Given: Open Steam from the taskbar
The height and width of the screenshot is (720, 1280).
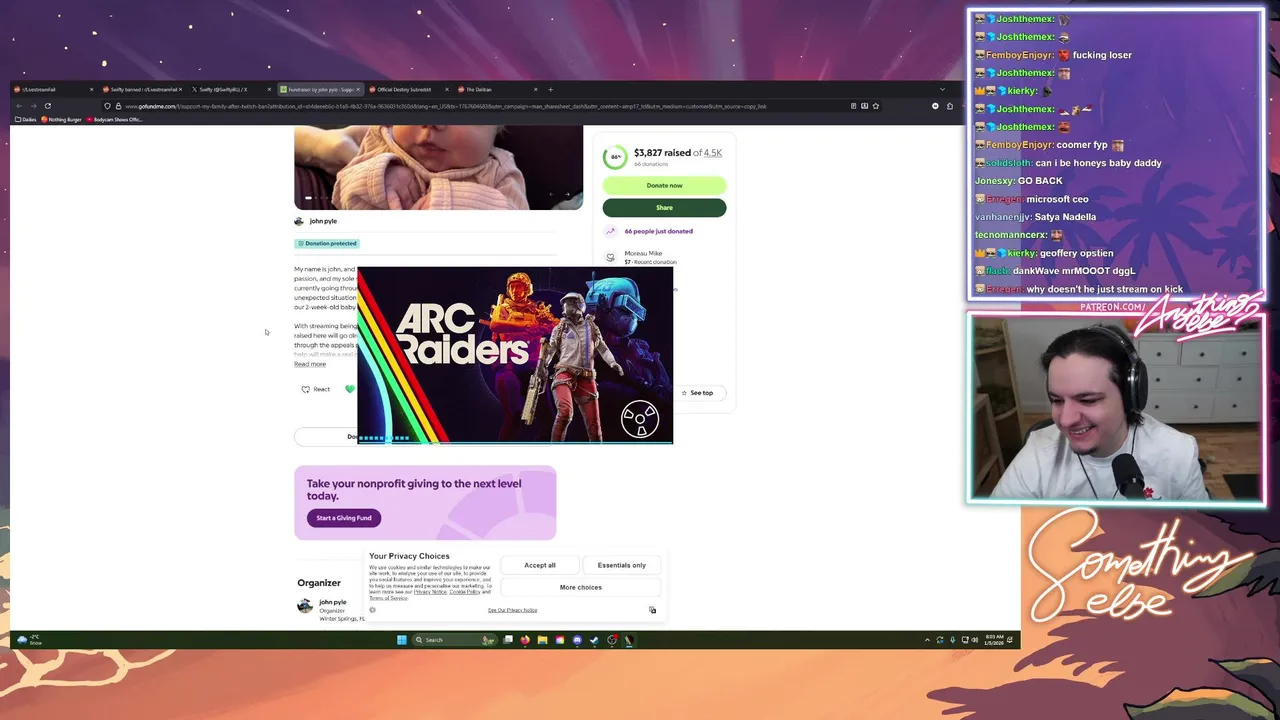Looking at the screenshot, I should point(594,640).
